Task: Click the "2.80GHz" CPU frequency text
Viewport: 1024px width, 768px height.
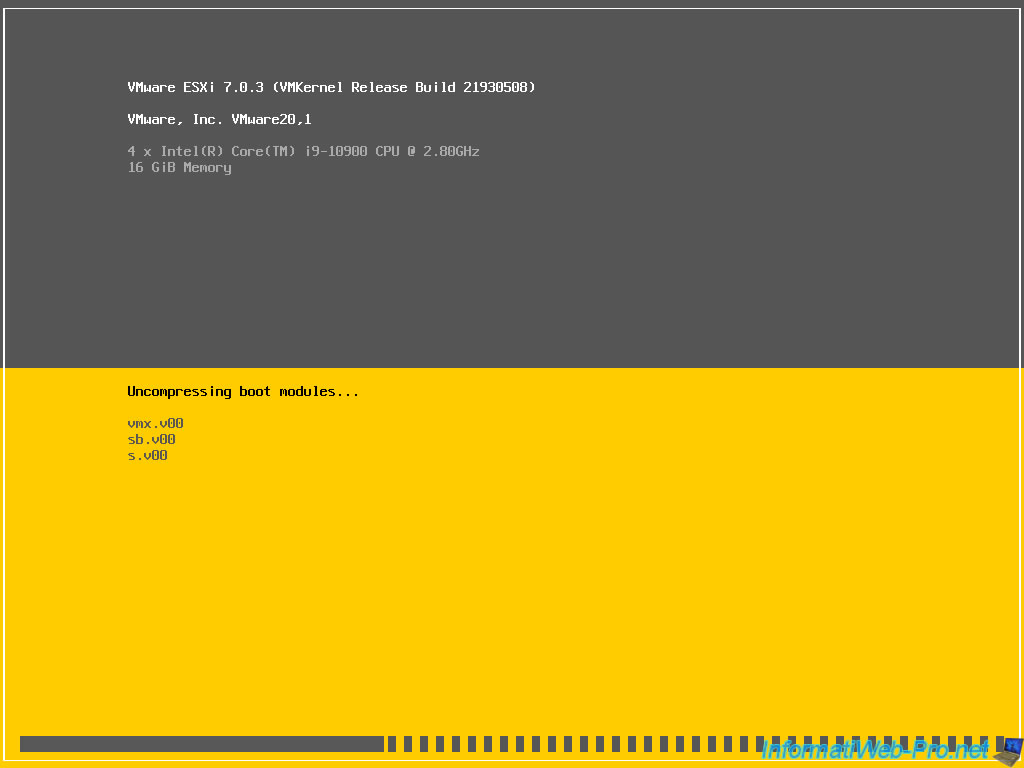Action: pyautogui.click(x=447, y=151)
